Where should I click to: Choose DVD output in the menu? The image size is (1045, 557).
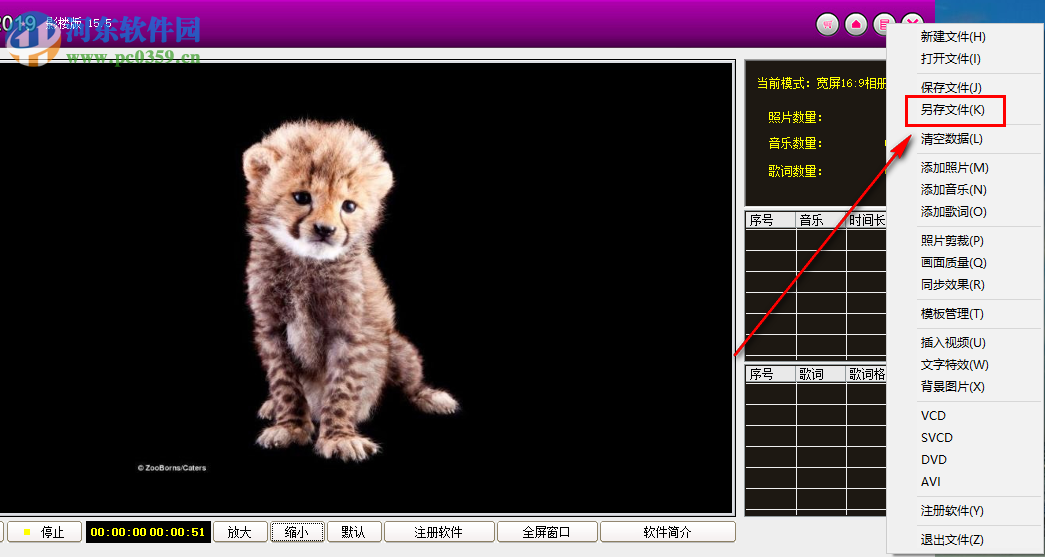click(934, 460)
